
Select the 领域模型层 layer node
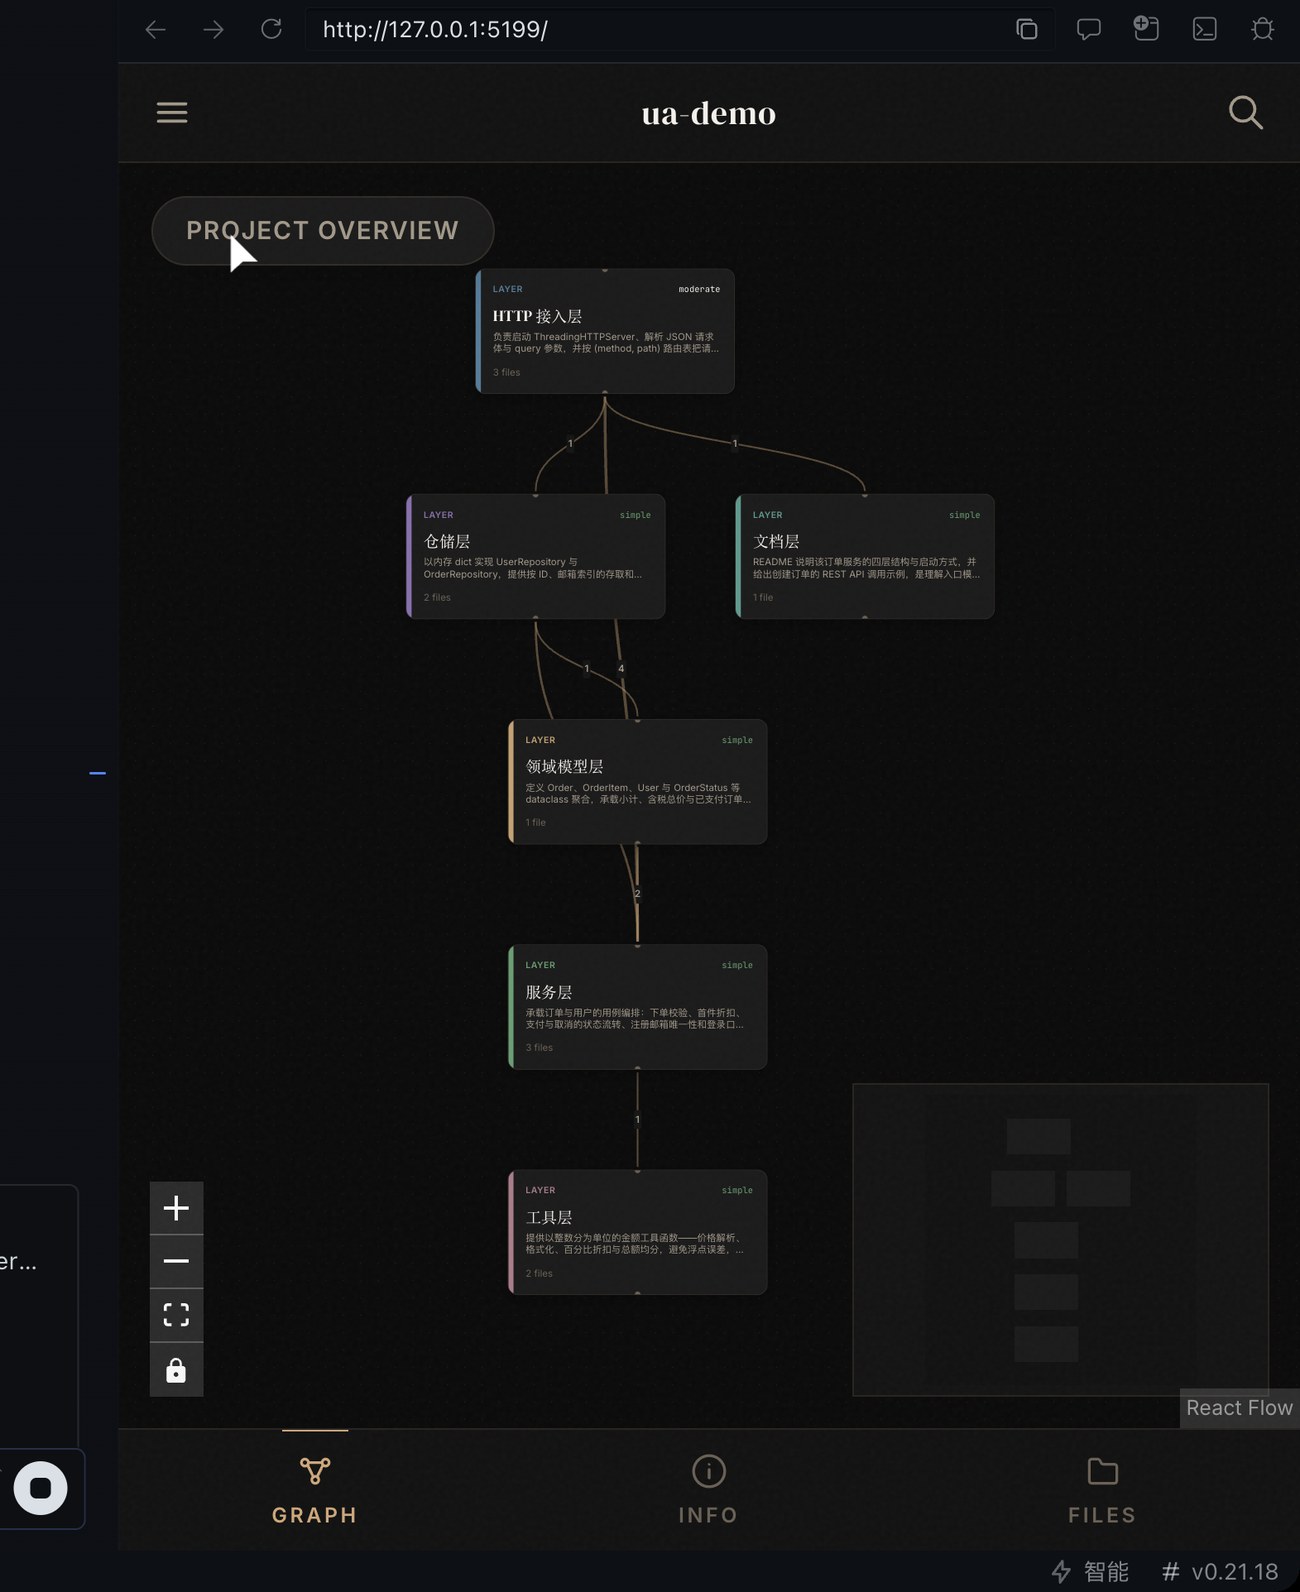pyautogui.click(x=638, y=781)
